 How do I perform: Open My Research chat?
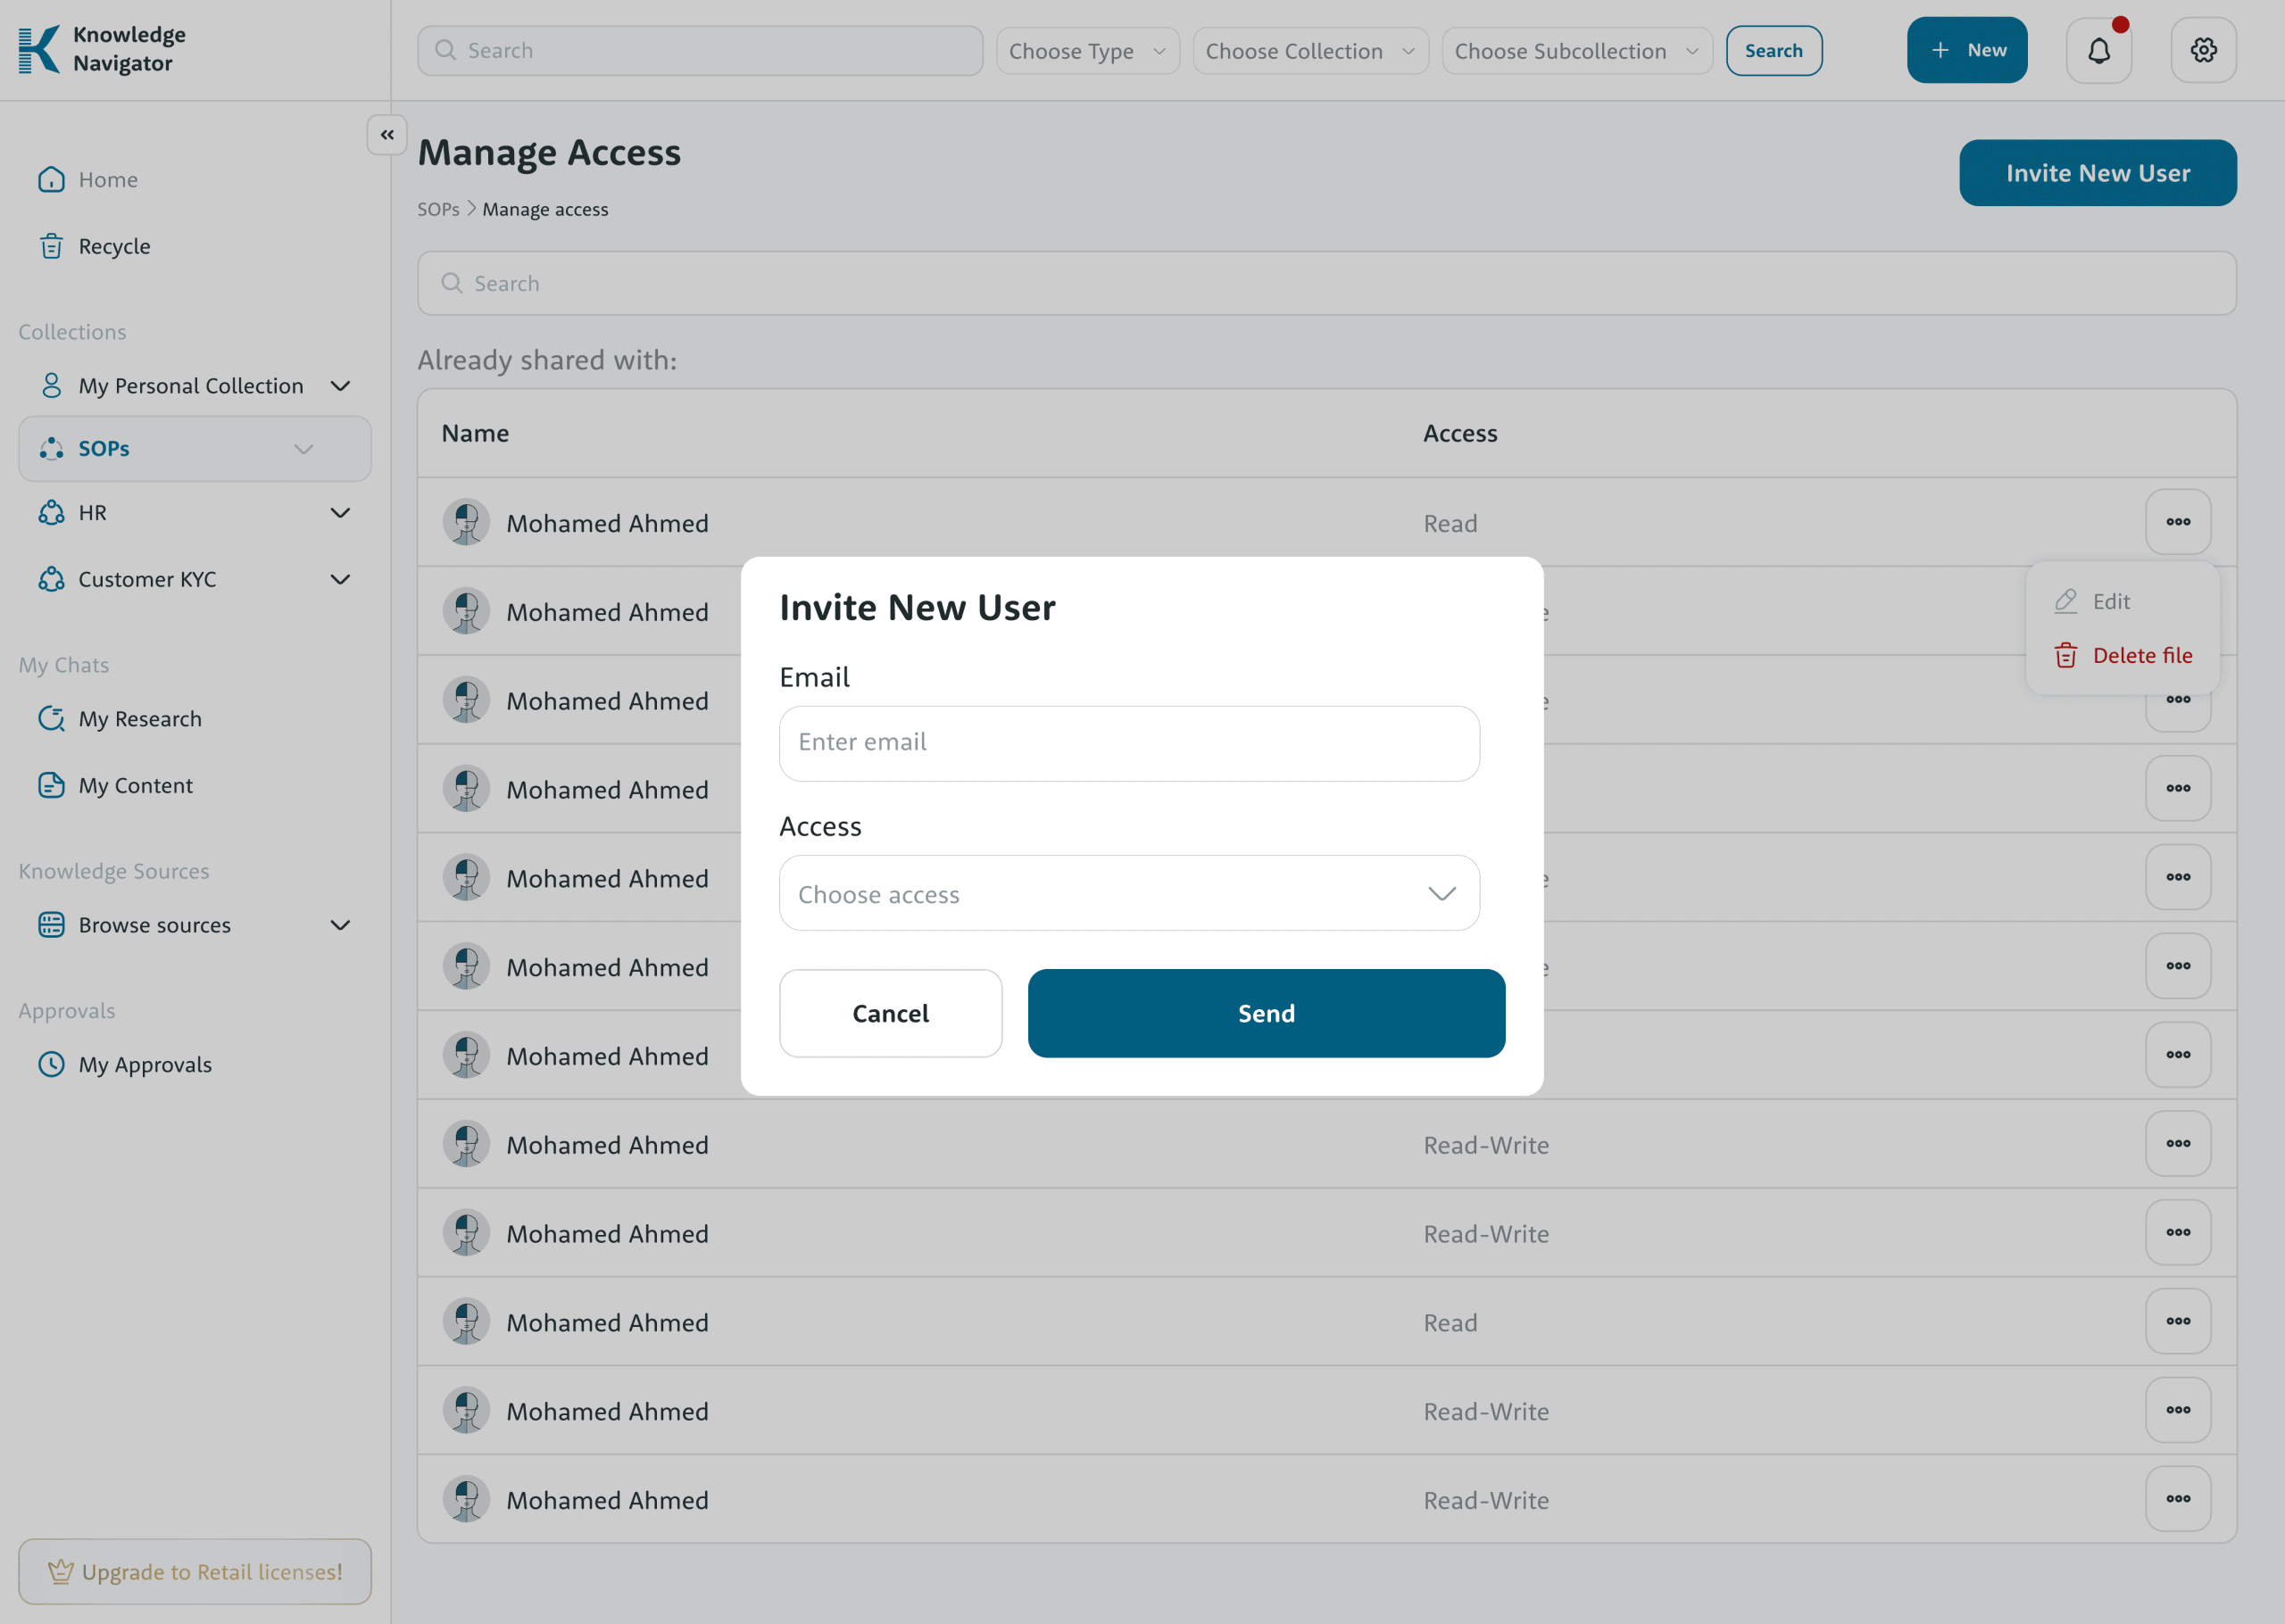[x=139, y=719]
